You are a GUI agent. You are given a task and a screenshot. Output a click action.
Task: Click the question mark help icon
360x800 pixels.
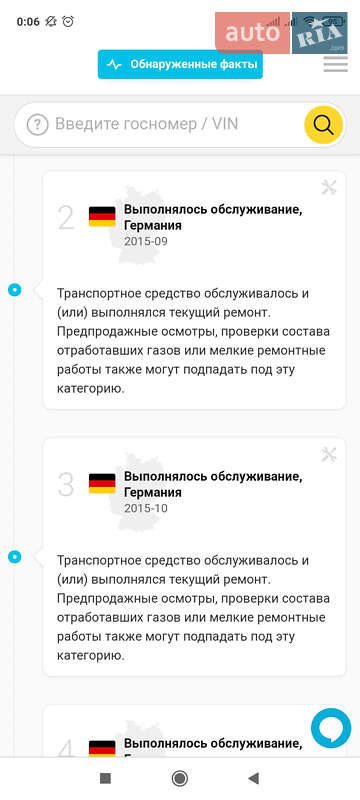coord(37,124)
